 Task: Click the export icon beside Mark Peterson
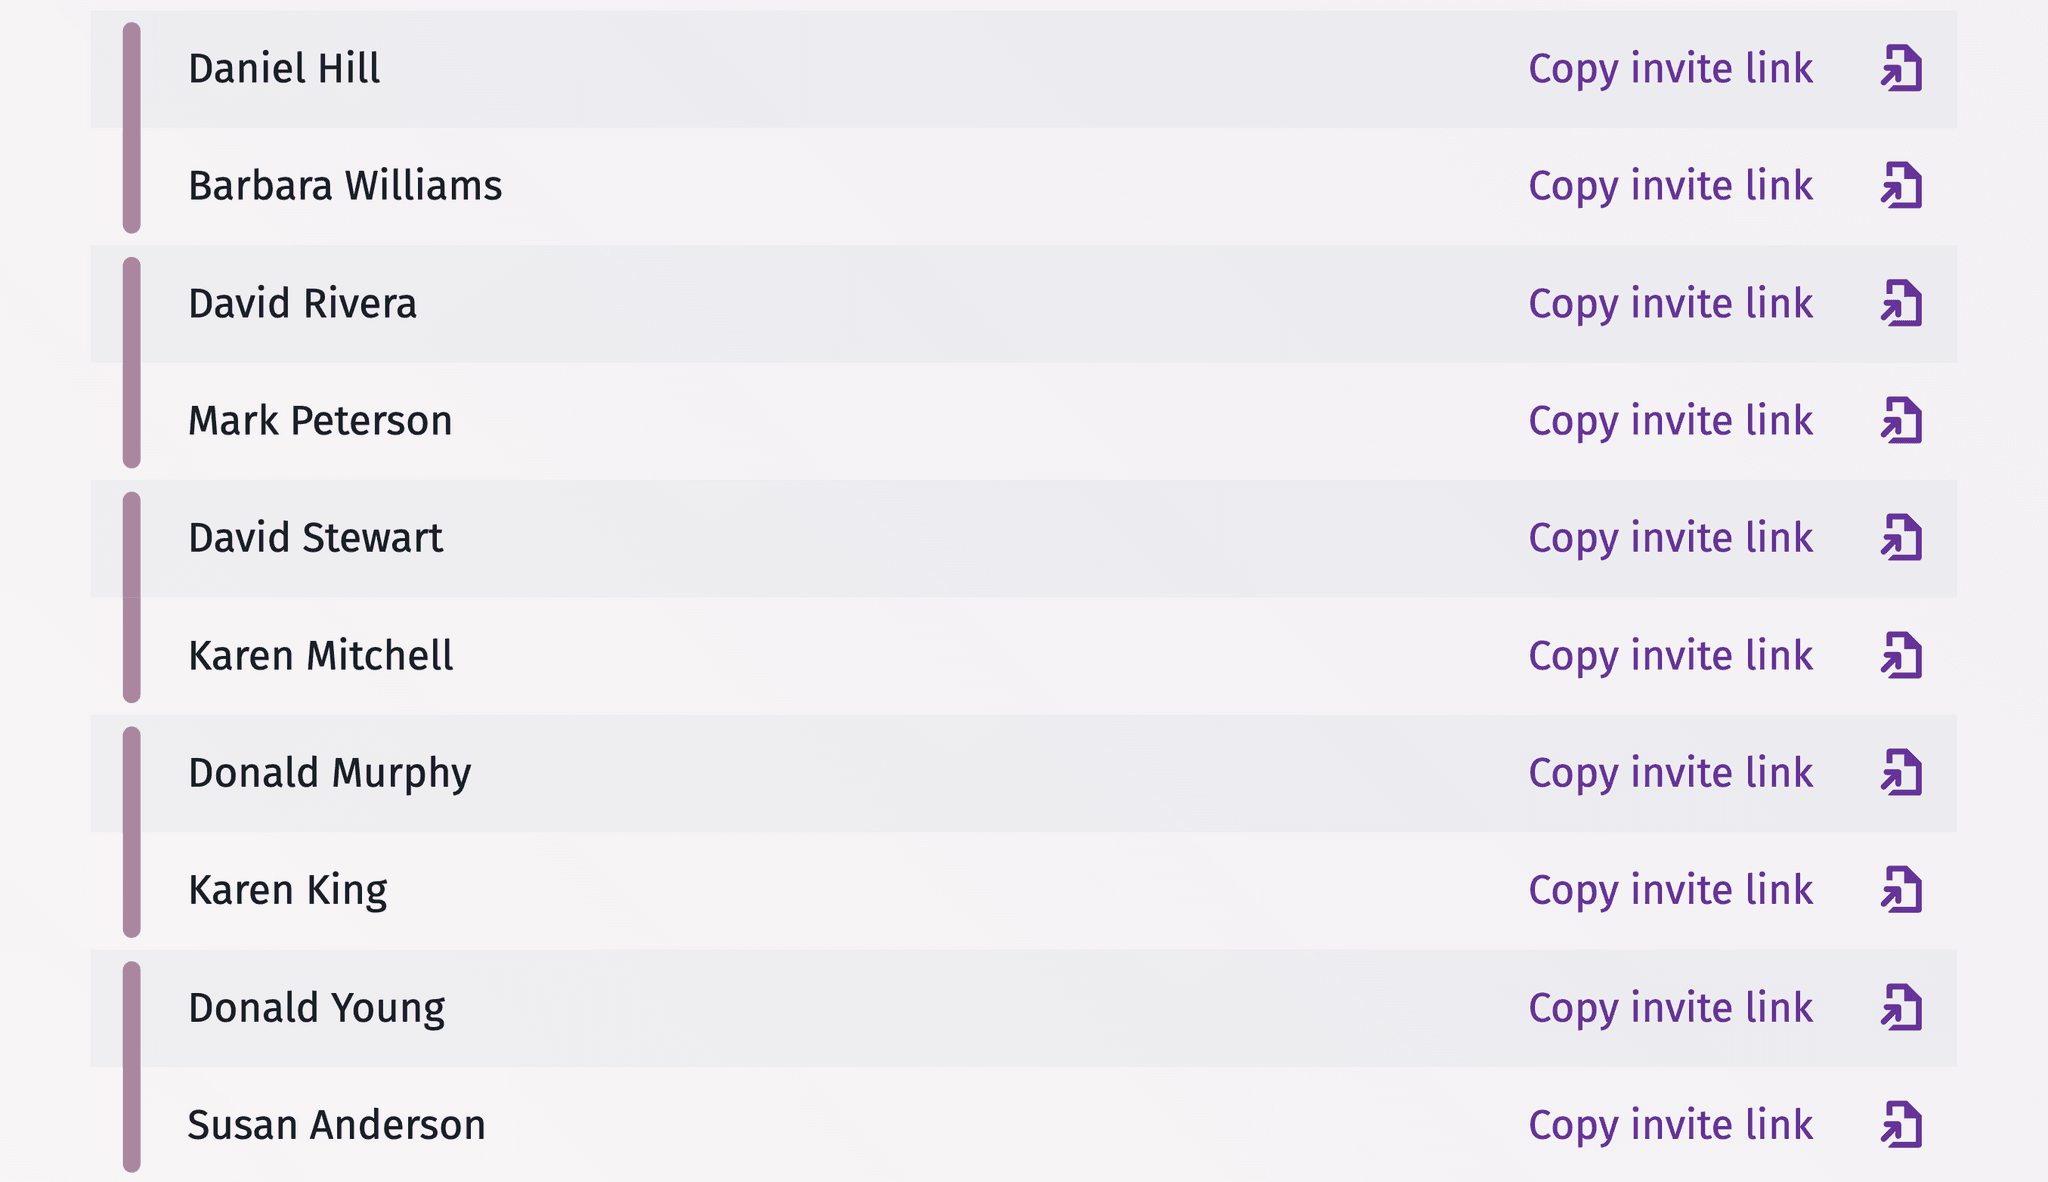pos(1901,421)
